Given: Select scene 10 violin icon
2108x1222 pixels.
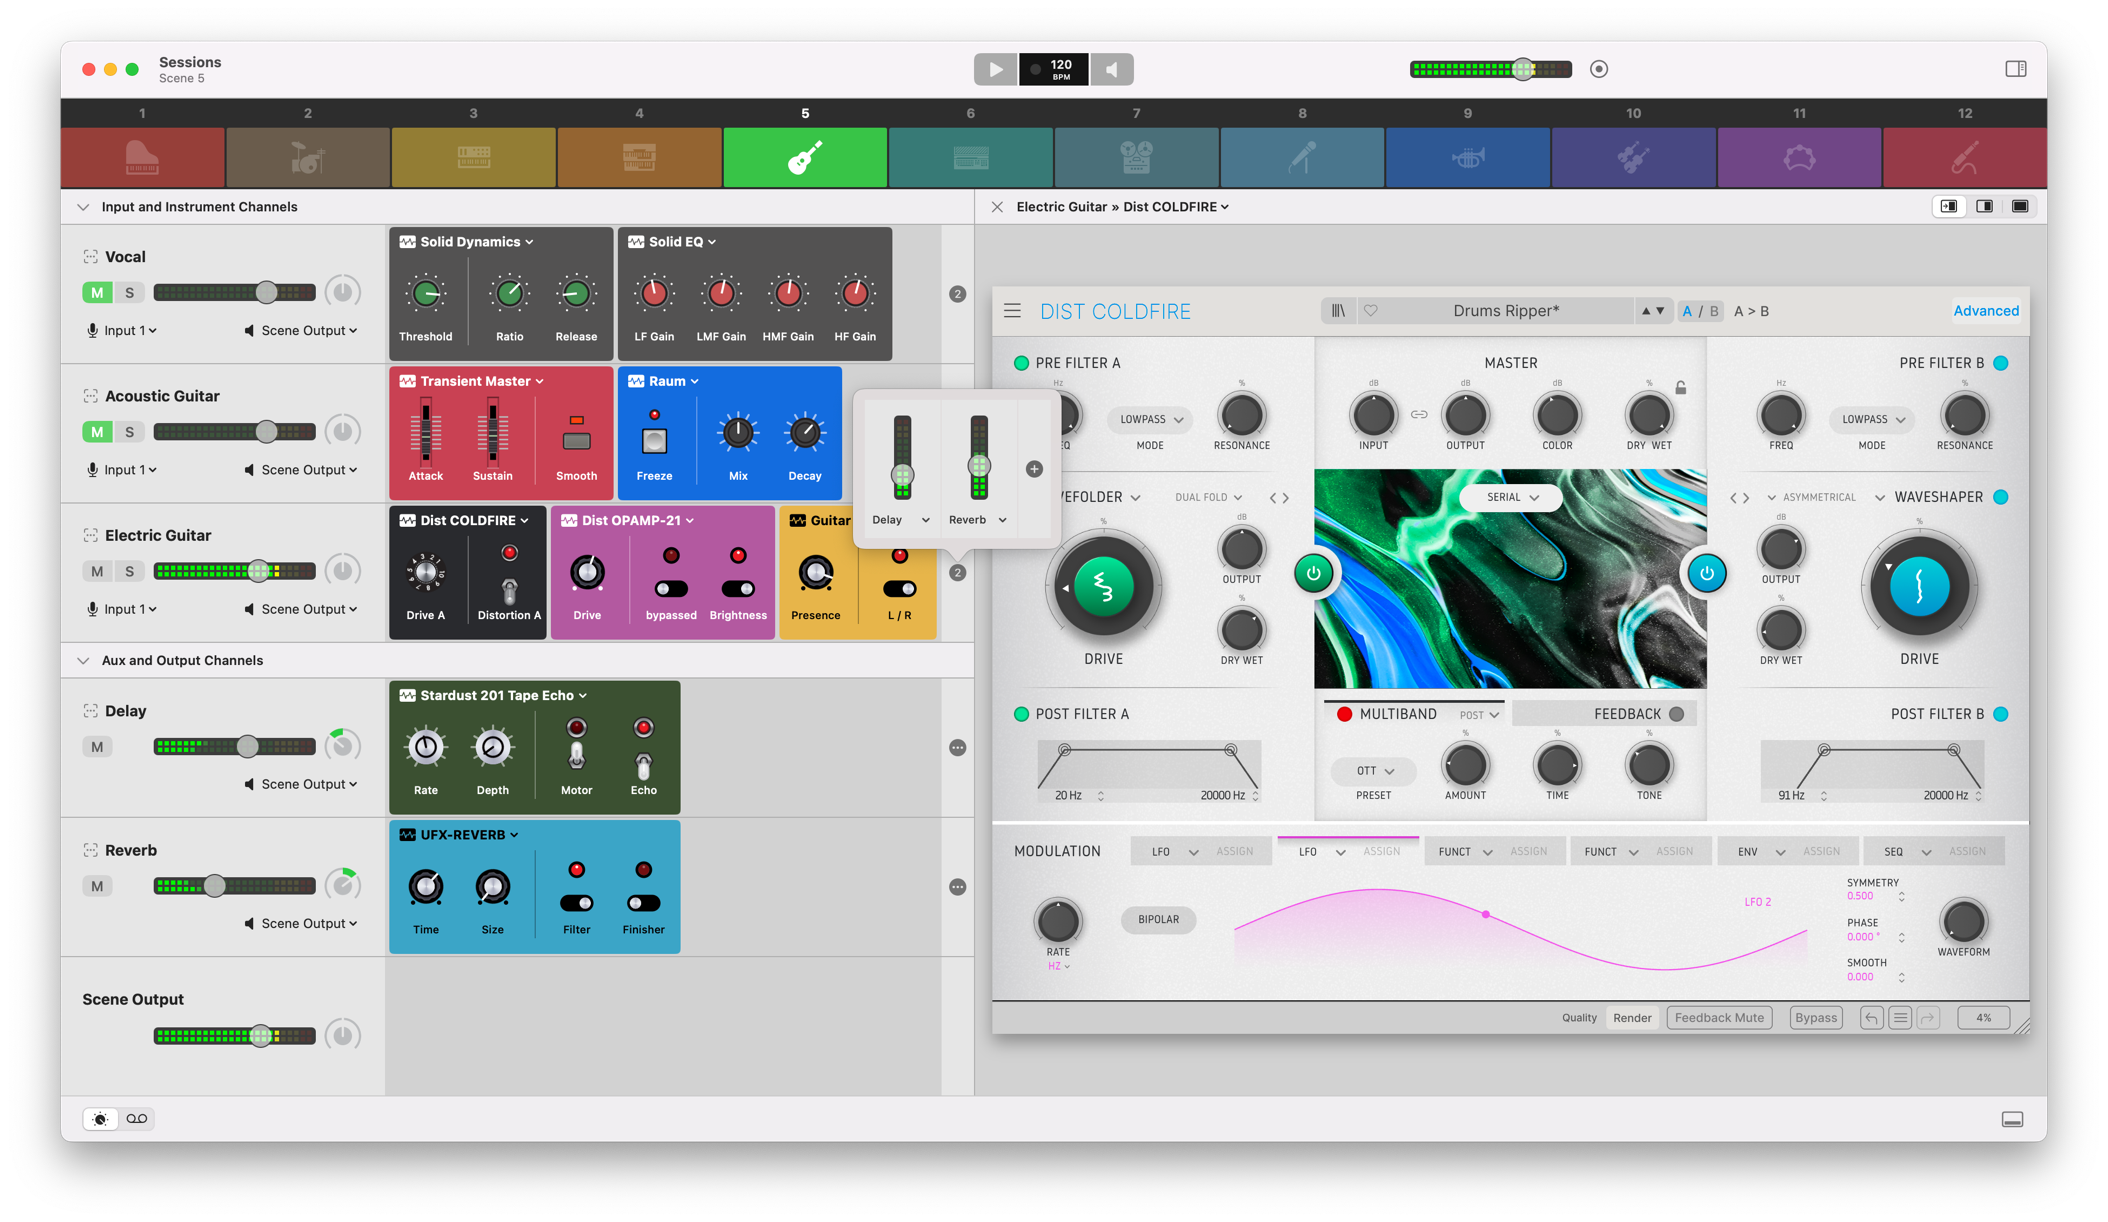Looking at the screenshot, I should coord(1633,157).
